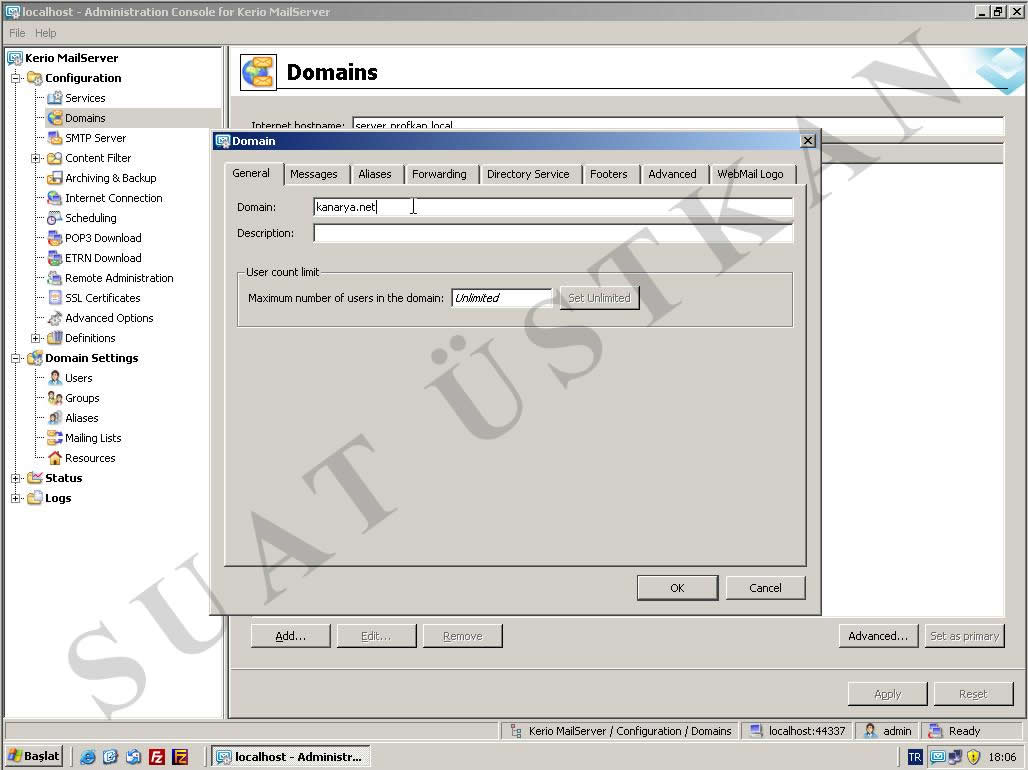Click the ETRN Download icon

click(x=55, y=258)
